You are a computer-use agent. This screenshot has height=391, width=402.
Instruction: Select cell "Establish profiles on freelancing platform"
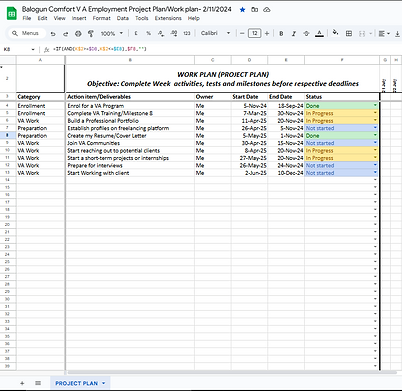click(130, 128)
